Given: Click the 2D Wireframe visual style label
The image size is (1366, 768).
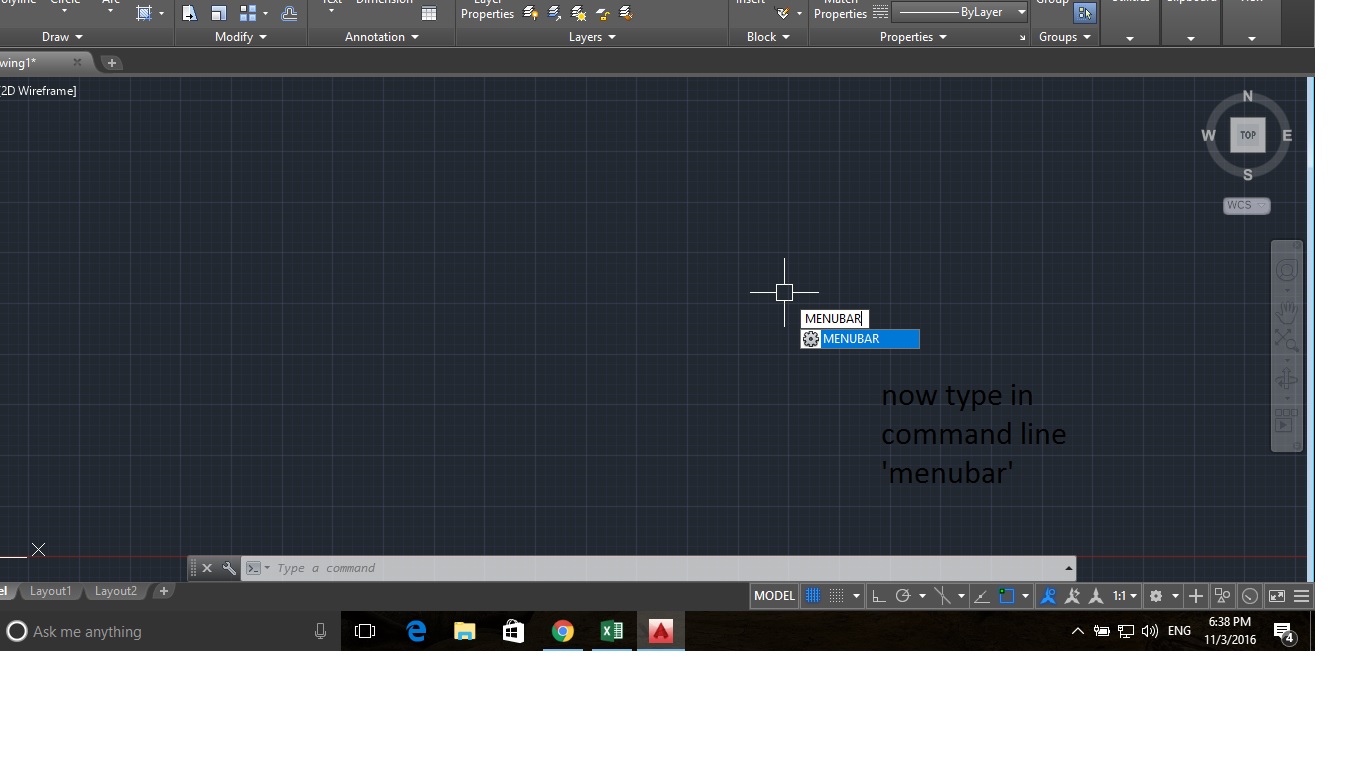Looking at the screenshot, I should pyautogui.click(x=38, y=91).
